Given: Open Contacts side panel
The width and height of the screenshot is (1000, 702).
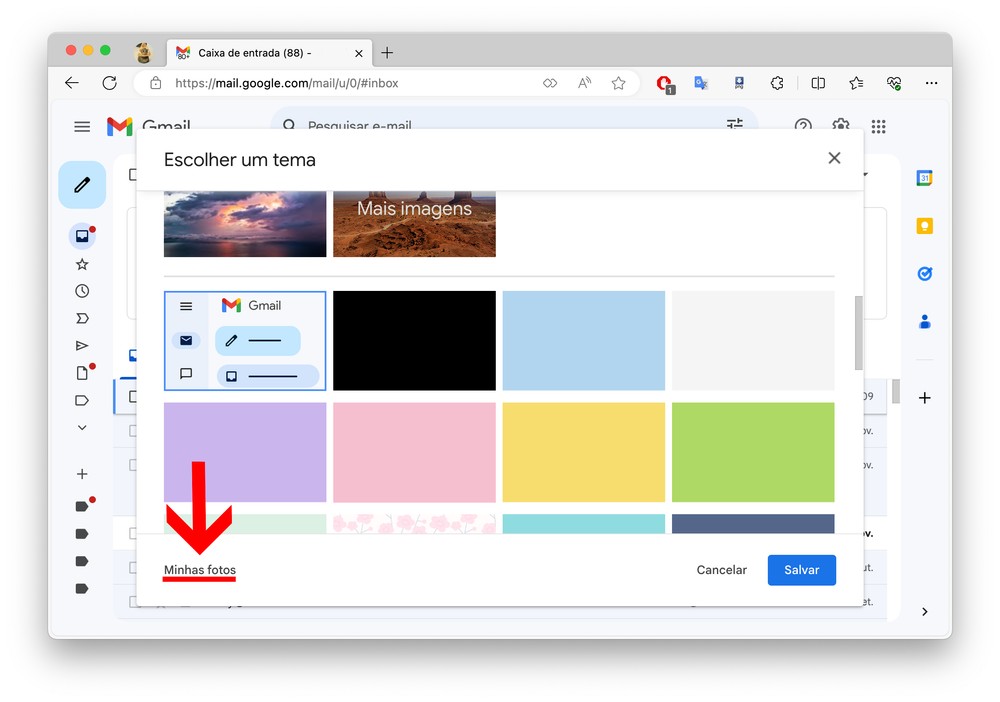Looking at the screenshot, I should 924,322.
